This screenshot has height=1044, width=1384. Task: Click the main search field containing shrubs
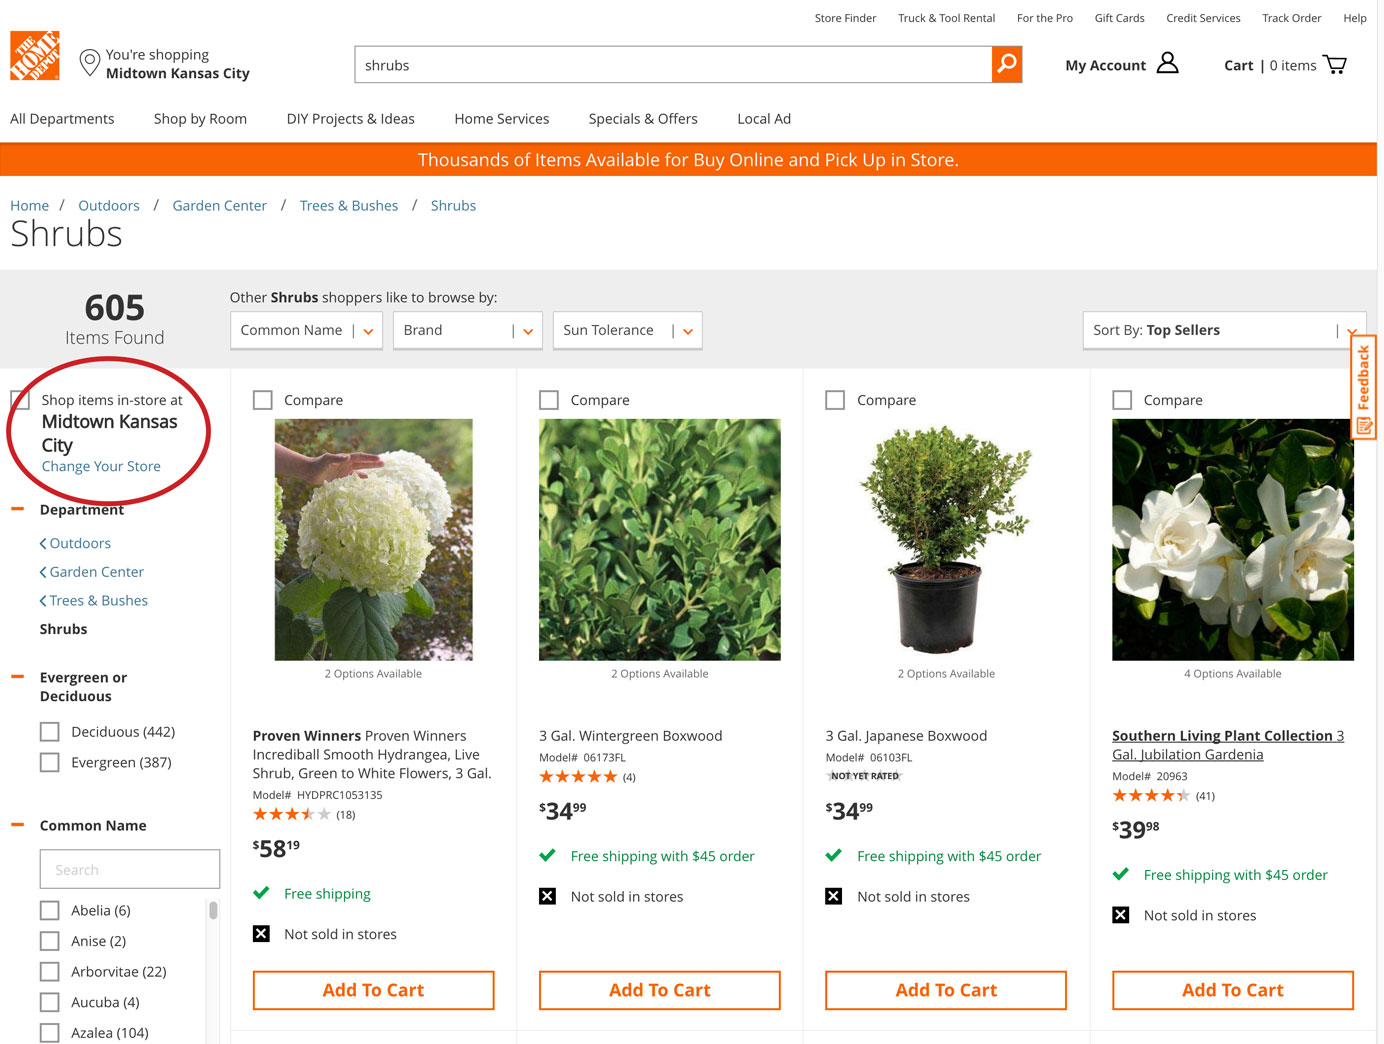(x=673, y=65)
